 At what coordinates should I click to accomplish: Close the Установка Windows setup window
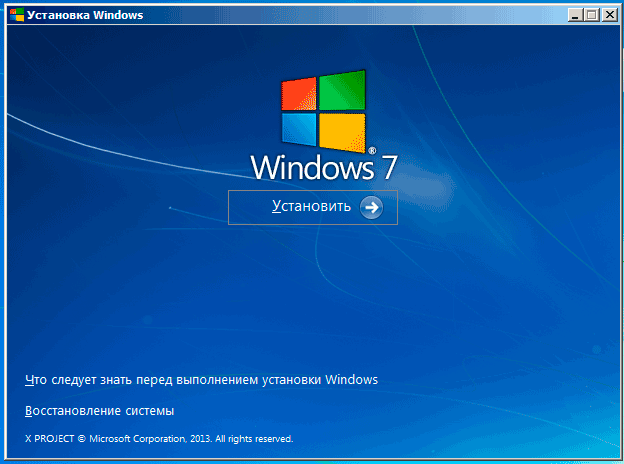pos(610,15)
